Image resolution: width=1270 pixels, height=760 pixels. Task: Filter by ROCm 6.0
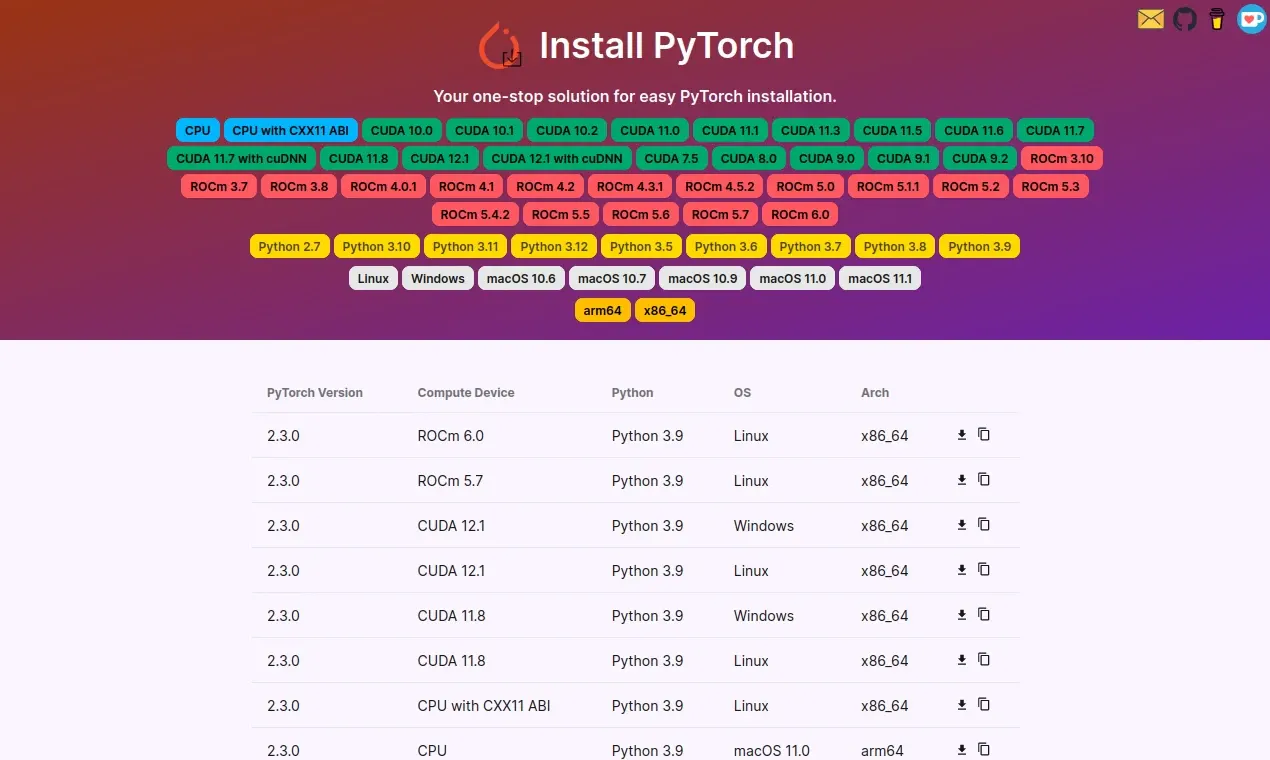[x=800, y=214]
